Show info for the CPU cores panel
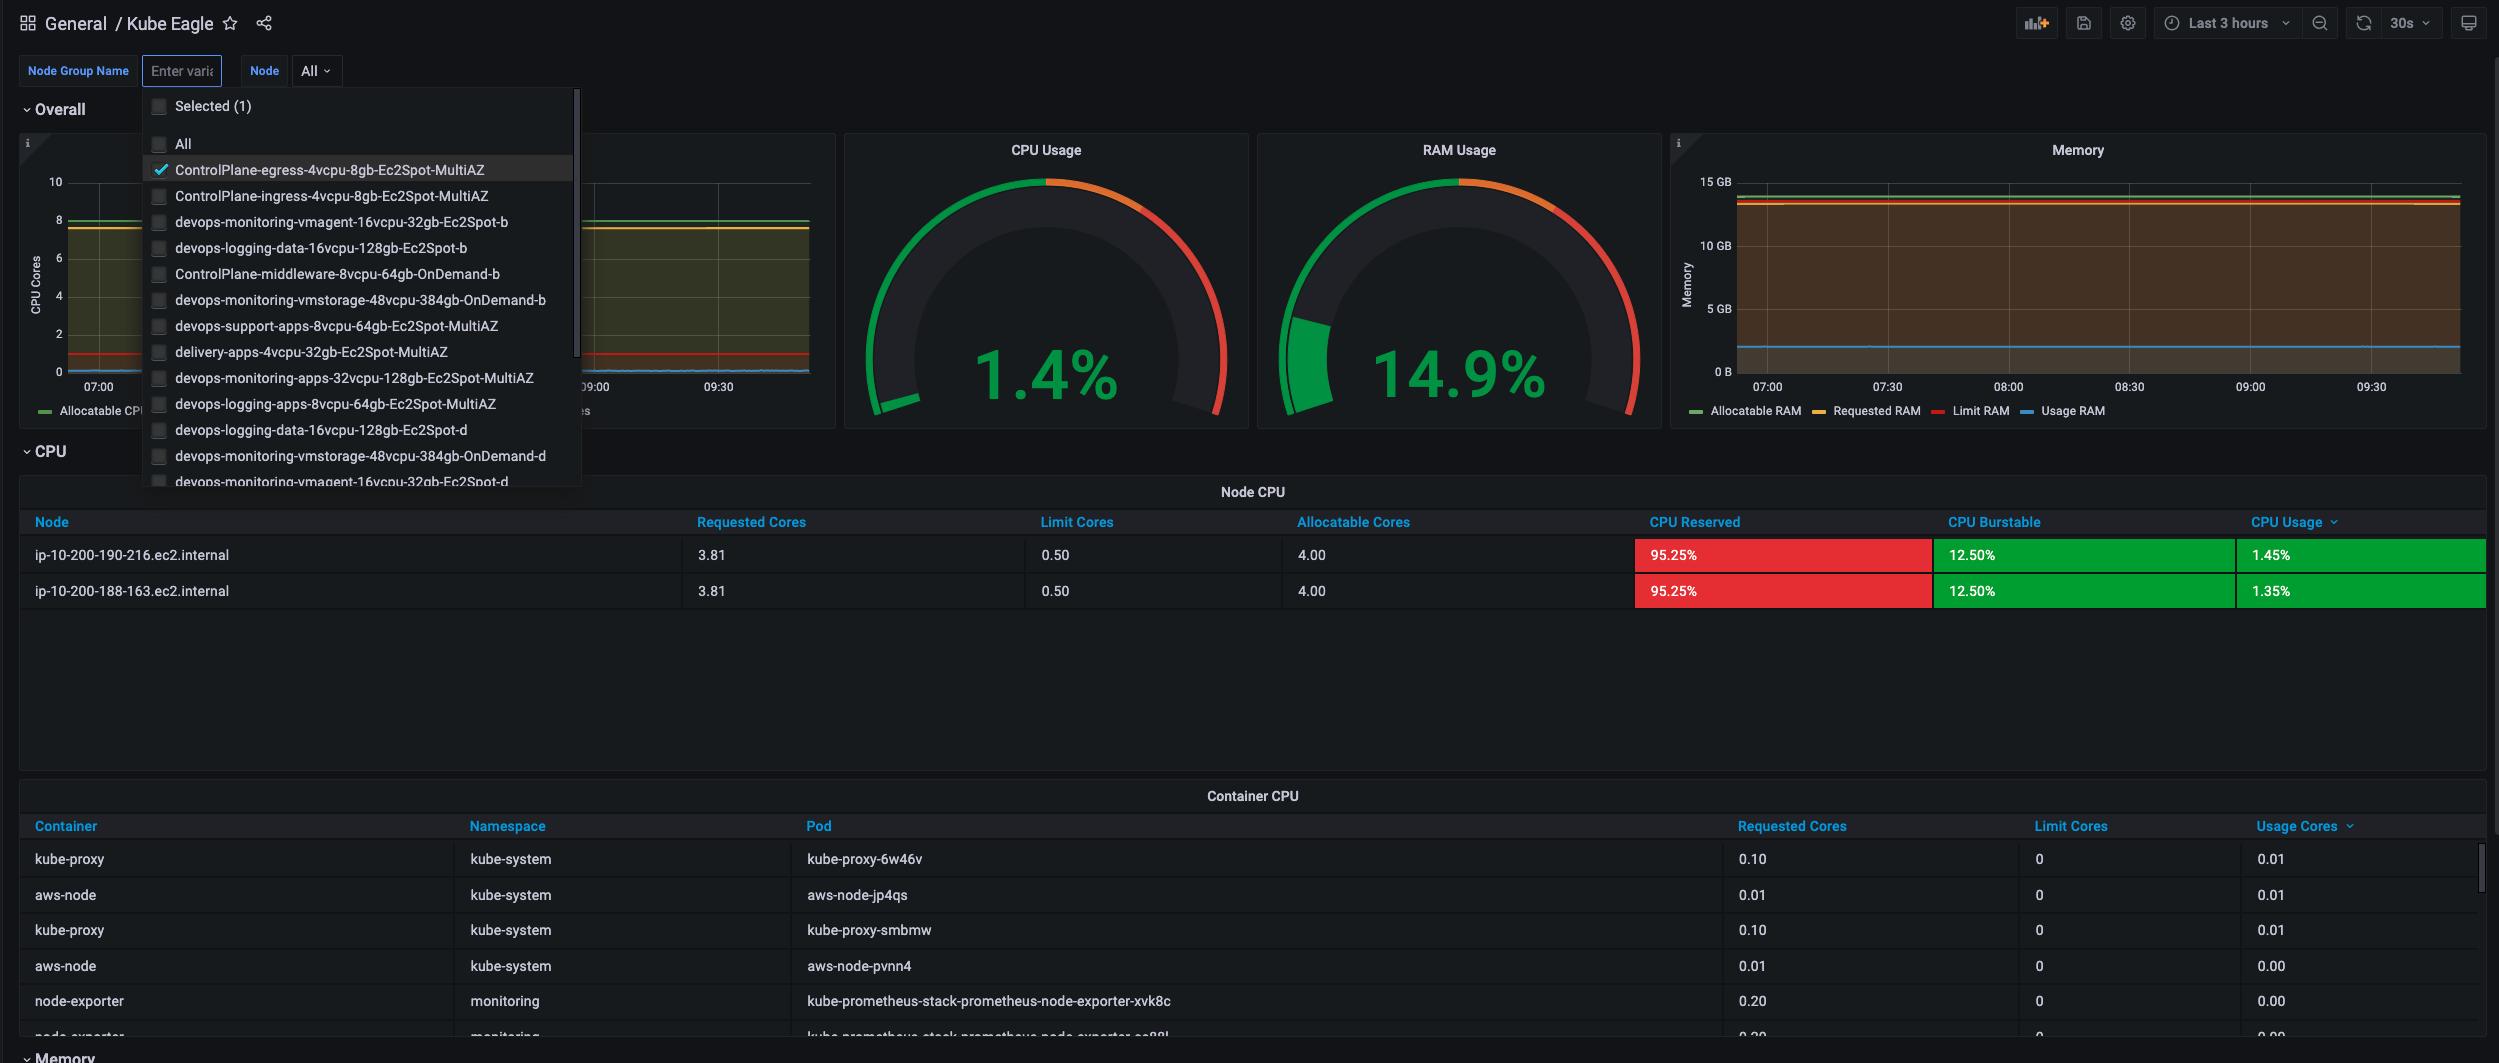2499x1063 pixels. tap(28, 143)
